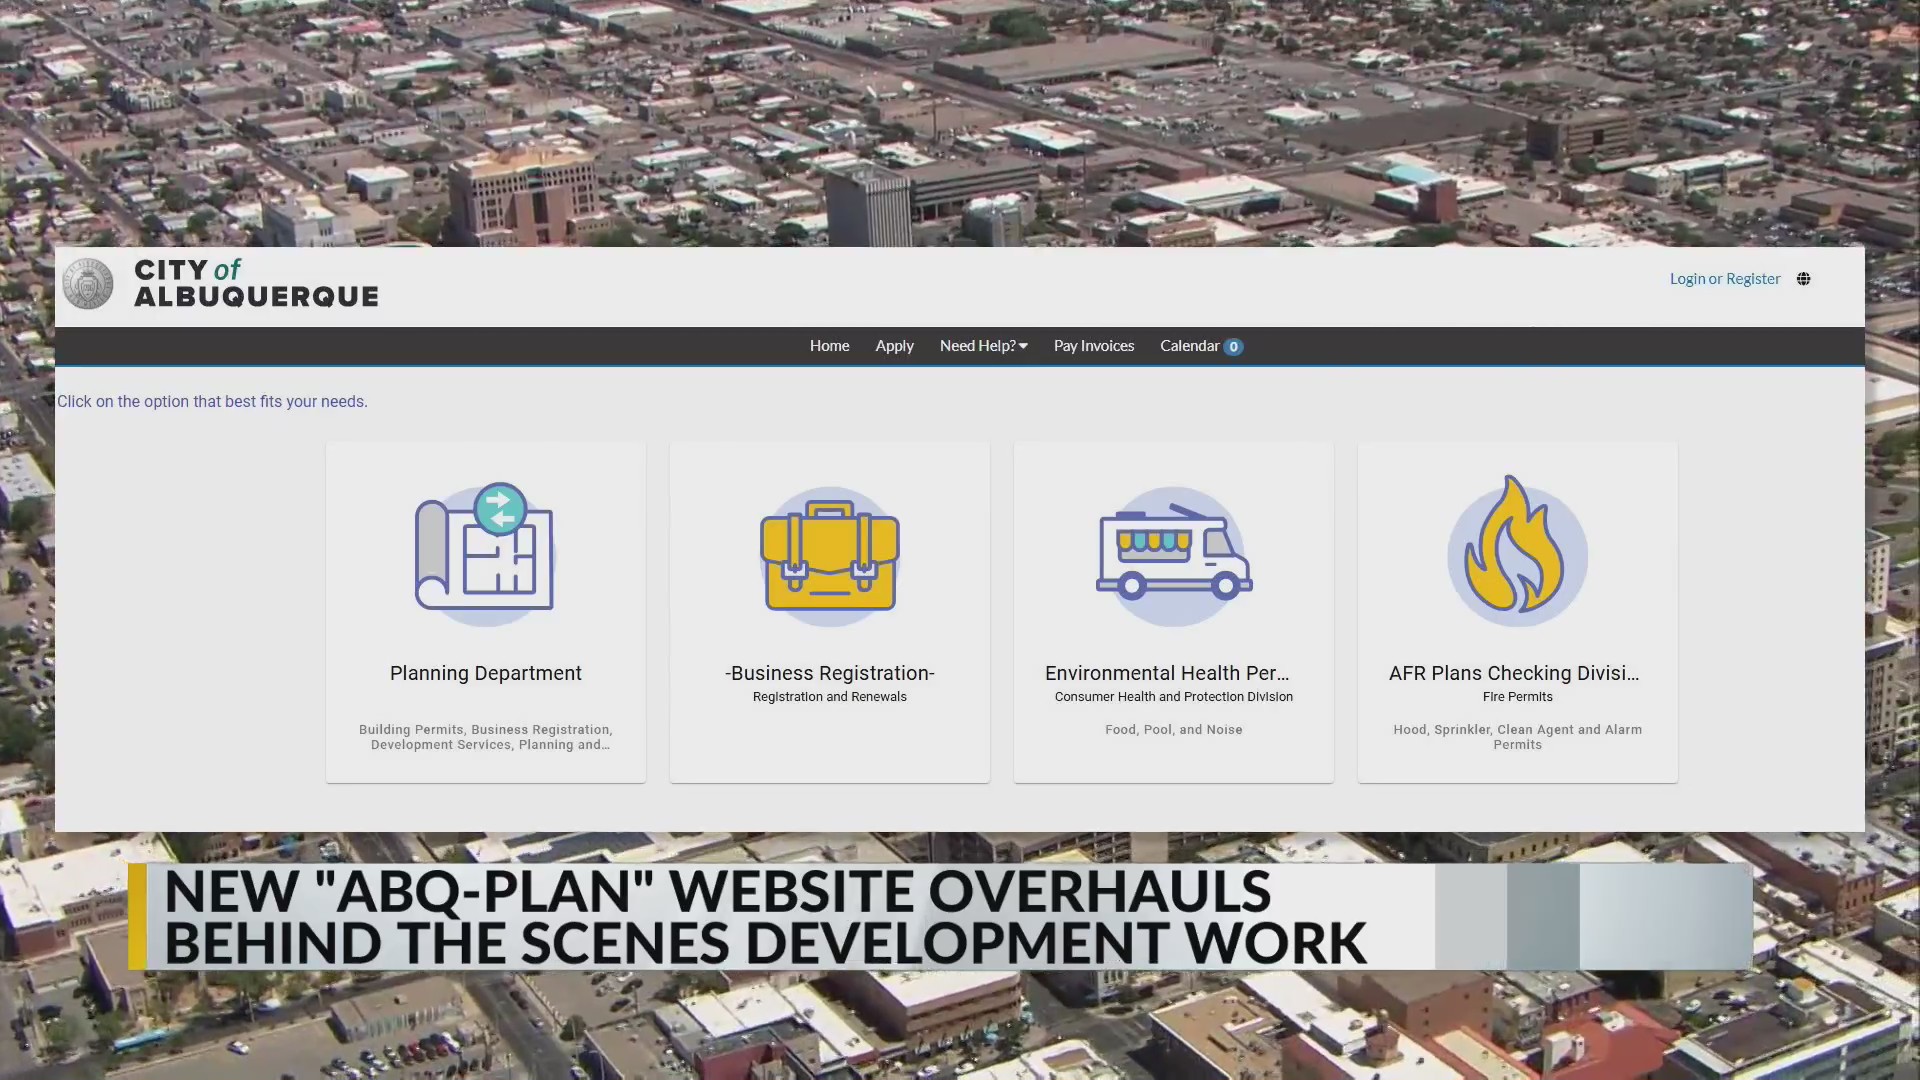
Task: Collapse the Need Help? menu chevron
Action: click(x=1022, y=346)
